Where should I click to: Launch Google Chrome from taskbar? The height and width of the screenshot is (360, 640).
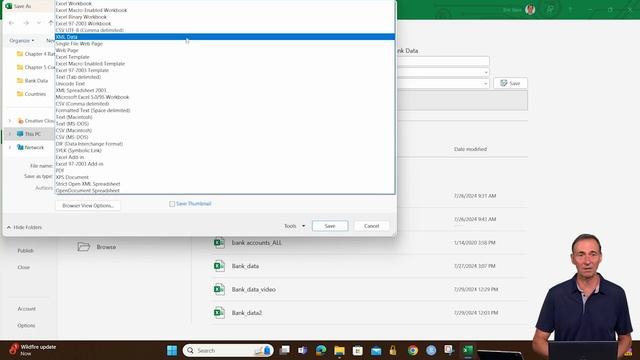click(x=413, y=350)
